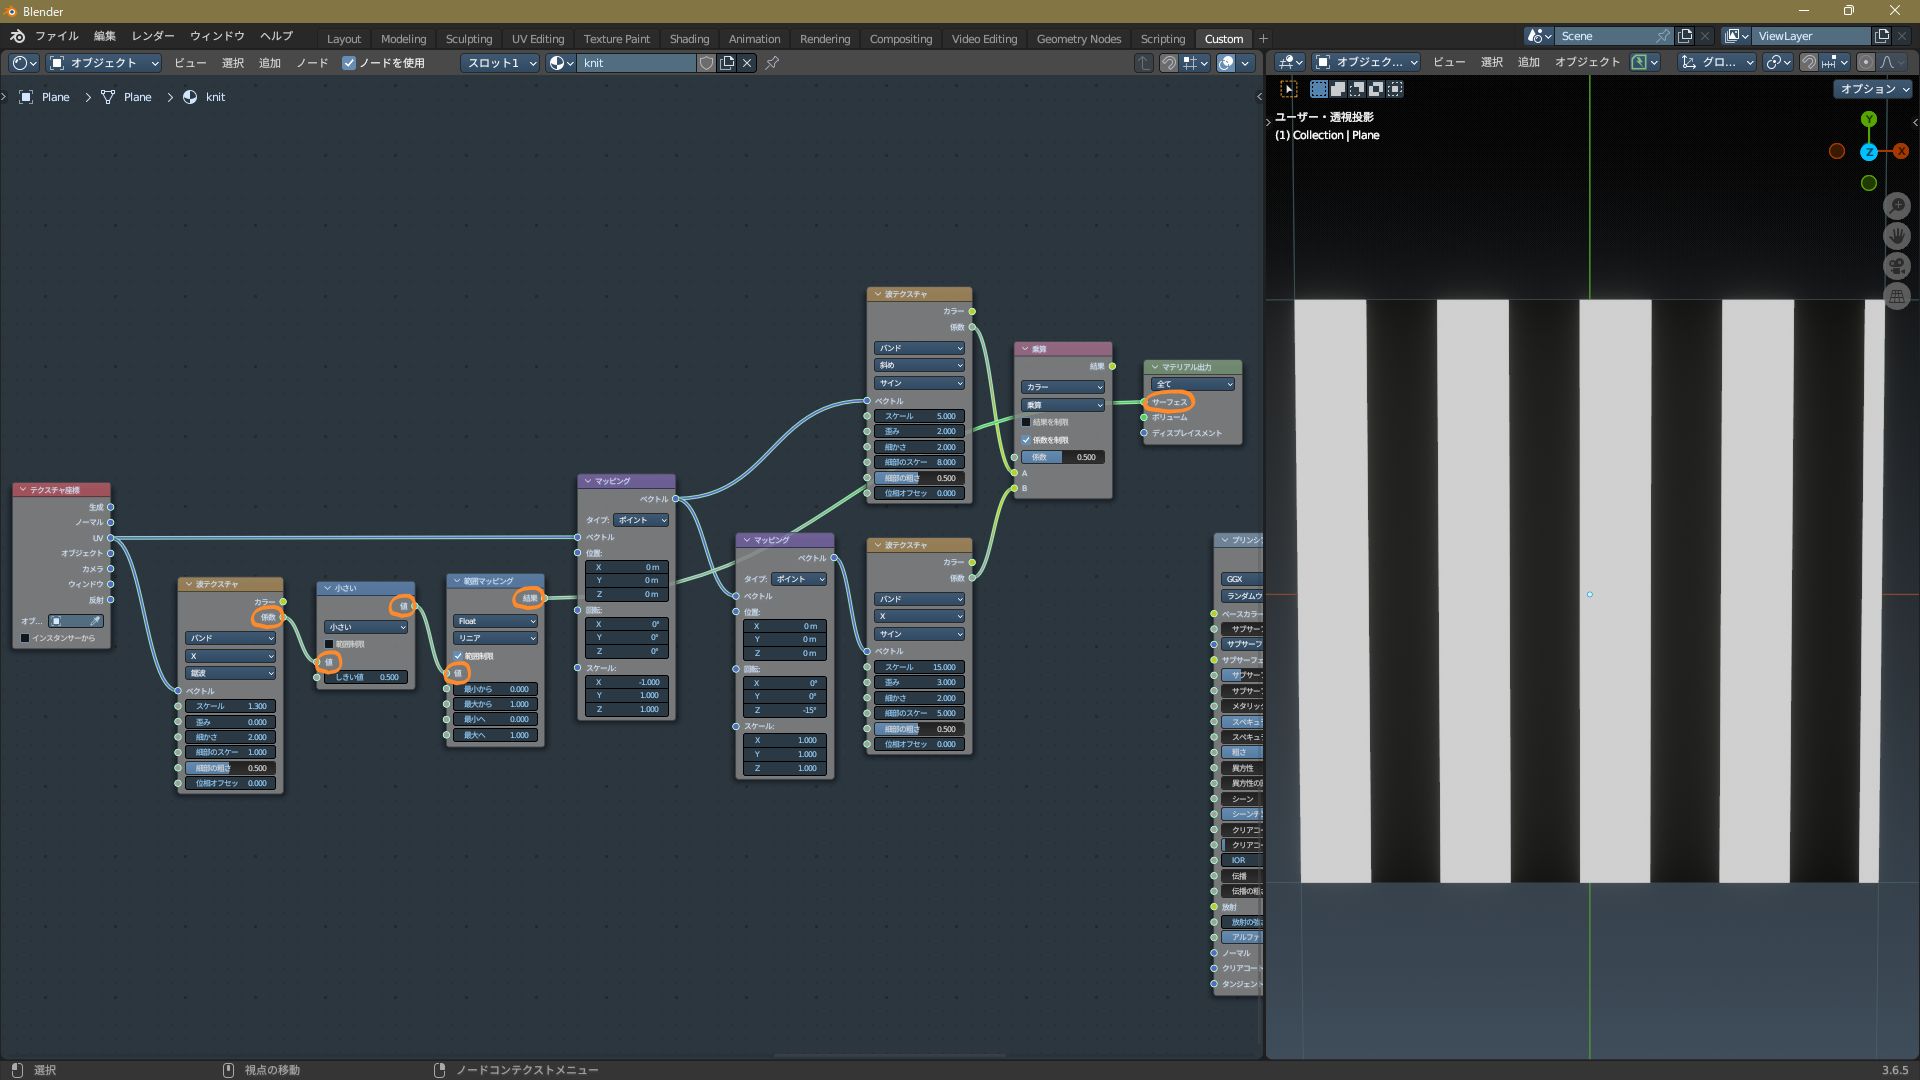Unlink knit material with X icon
Screen dimensions: 1920x1080
pos(747,63)
